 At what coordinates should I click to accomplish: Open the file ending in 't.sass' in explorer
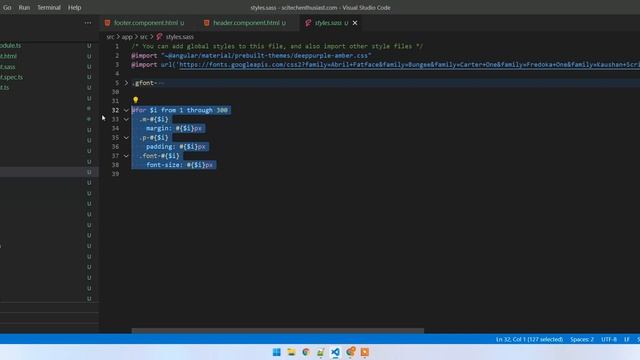tap(8, 67)
